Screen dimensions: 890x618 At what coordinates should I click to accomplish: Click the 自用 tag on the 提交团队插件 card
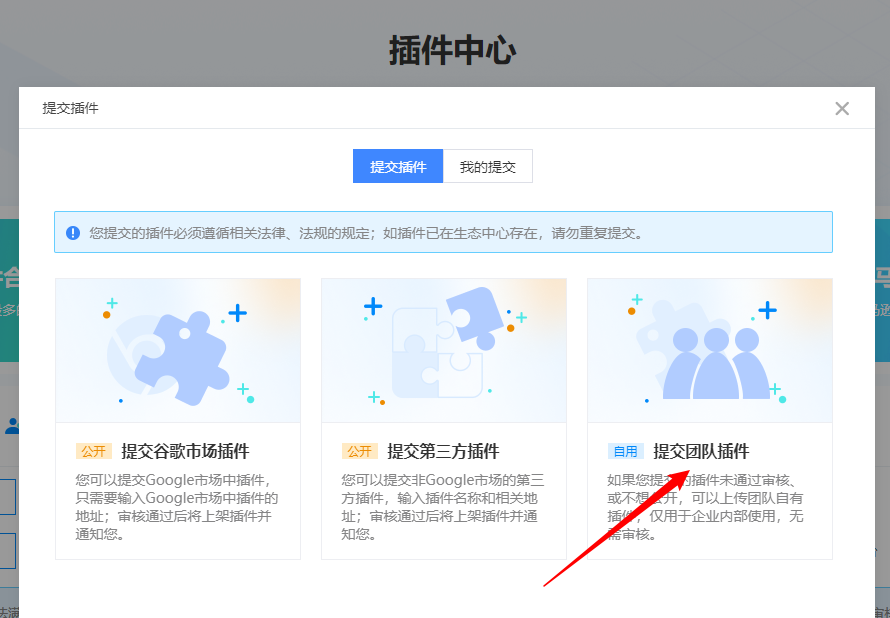[625, 451]
